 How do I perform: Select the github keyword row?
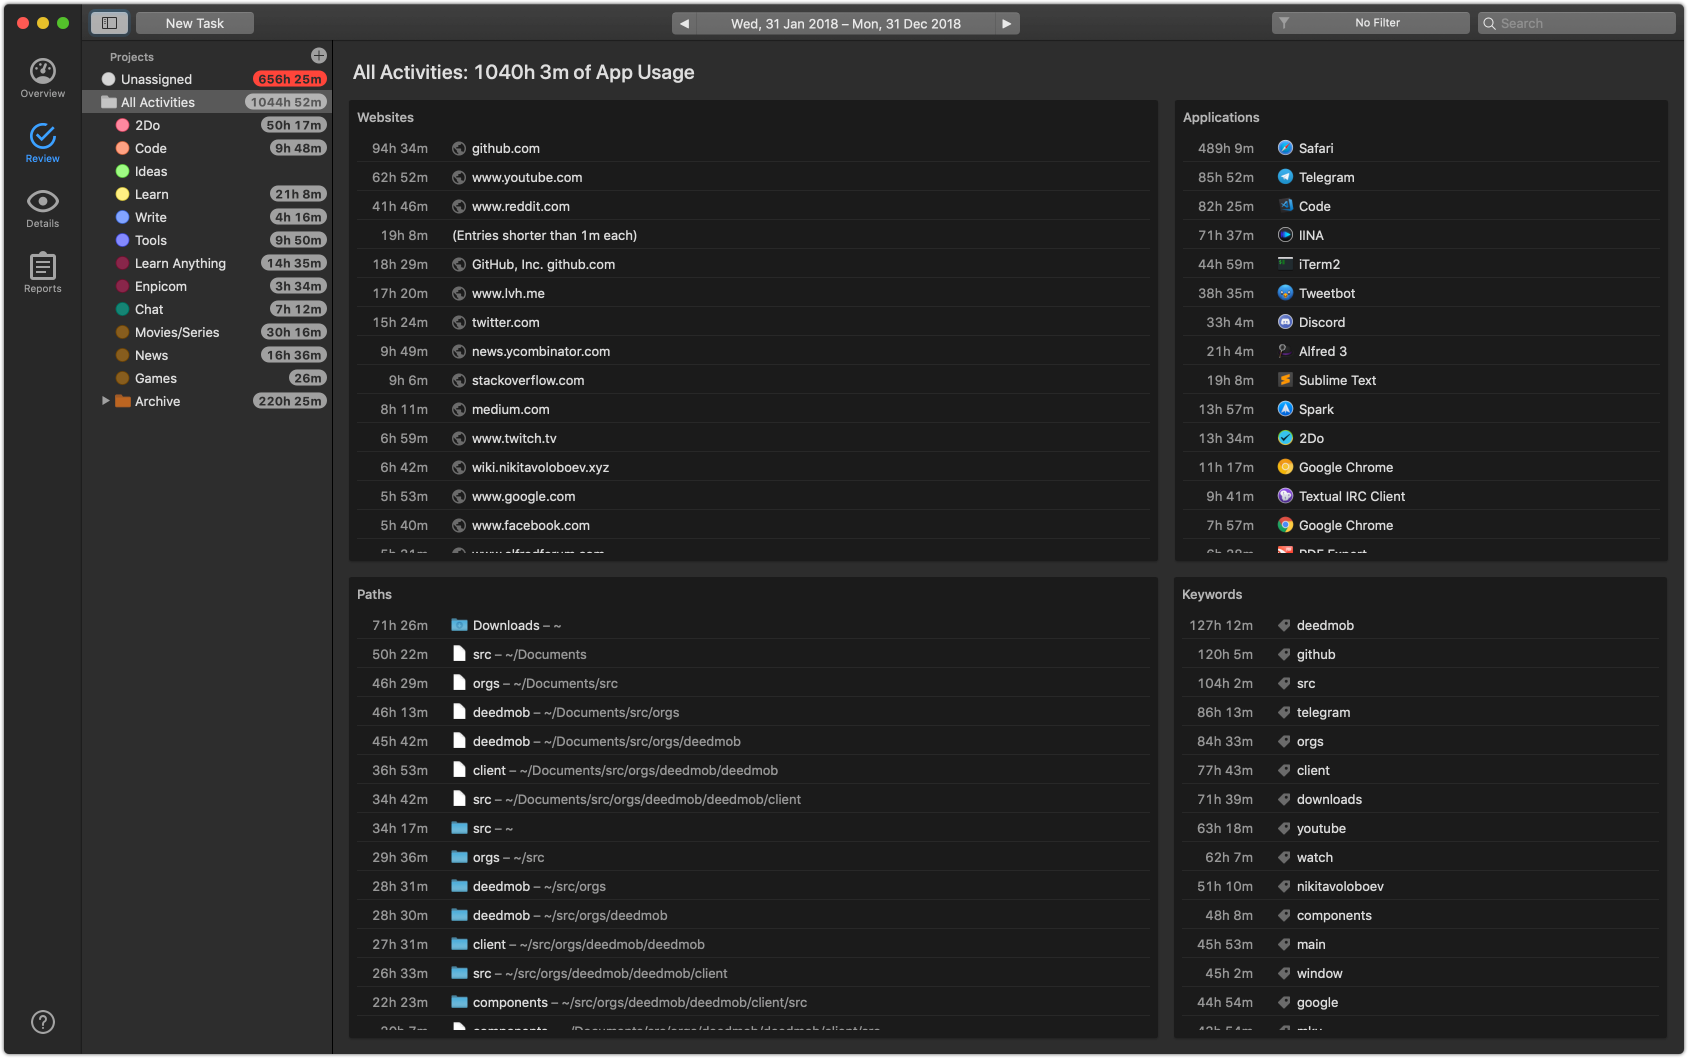click(1421, 654)
